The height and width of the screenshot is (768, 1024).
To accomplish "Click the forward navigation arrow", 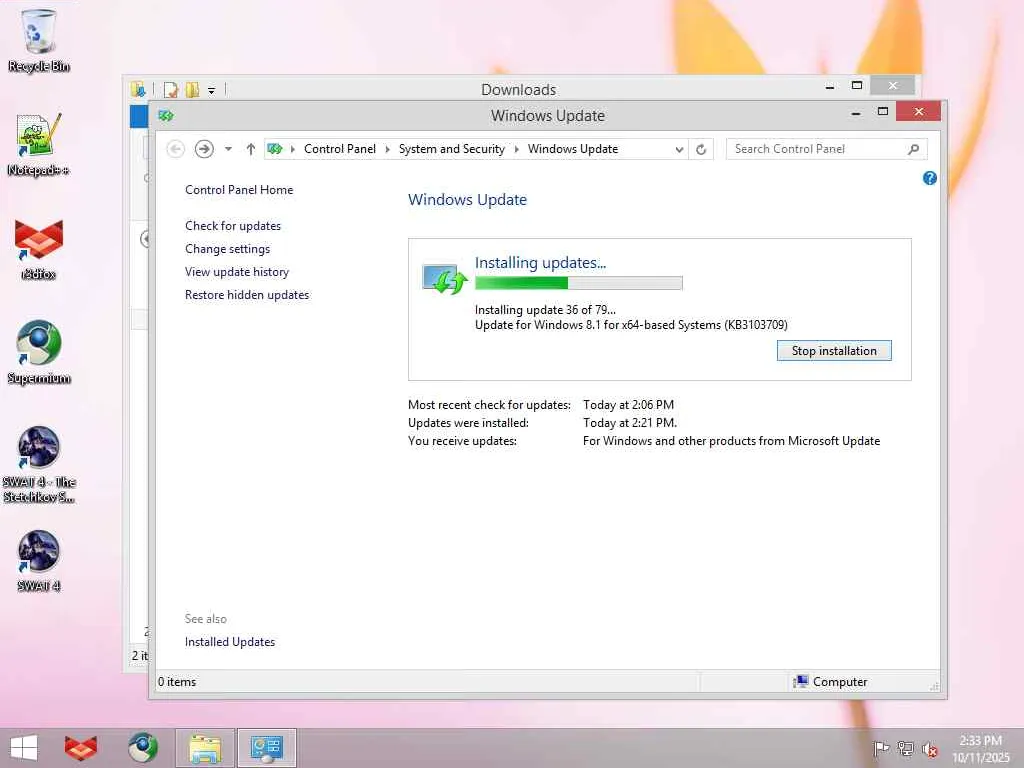I will click(x=204, y=150).
